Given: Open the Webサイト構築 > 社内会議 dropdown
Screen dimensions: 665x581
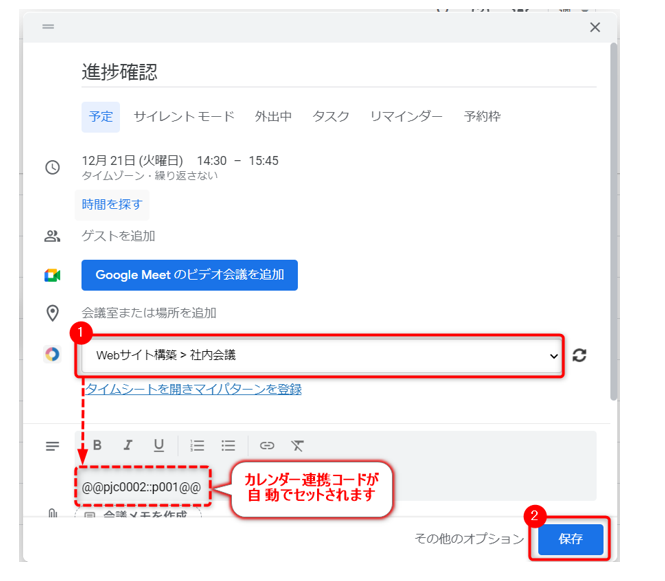Looking at the screenshot, I should pyautogui.click(x=321, y=355).
